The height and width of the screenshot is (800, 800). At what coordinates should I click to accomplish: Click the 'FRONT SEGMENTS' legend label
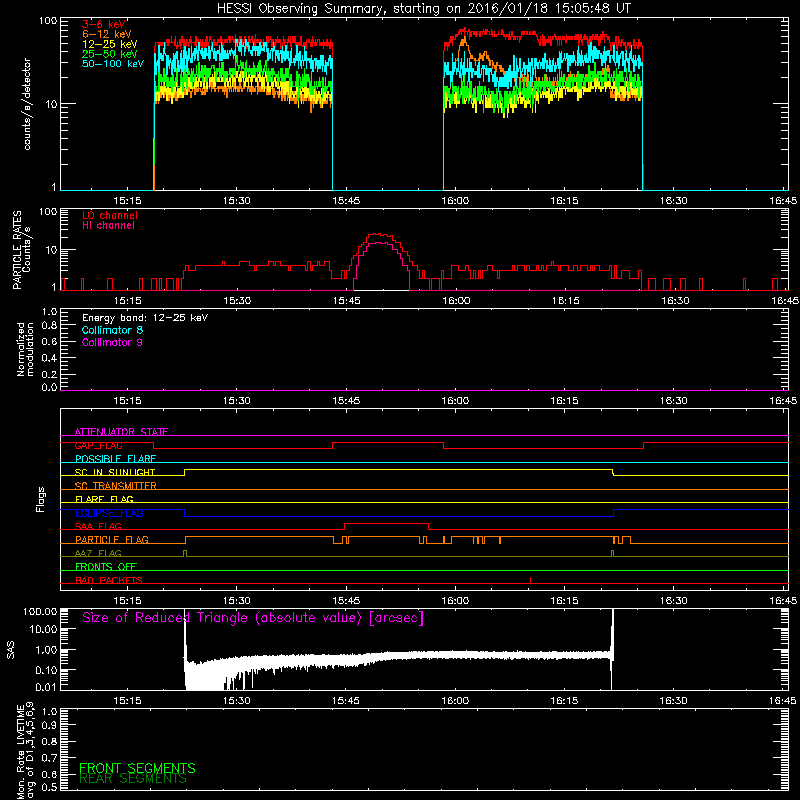tap(137, 768)
